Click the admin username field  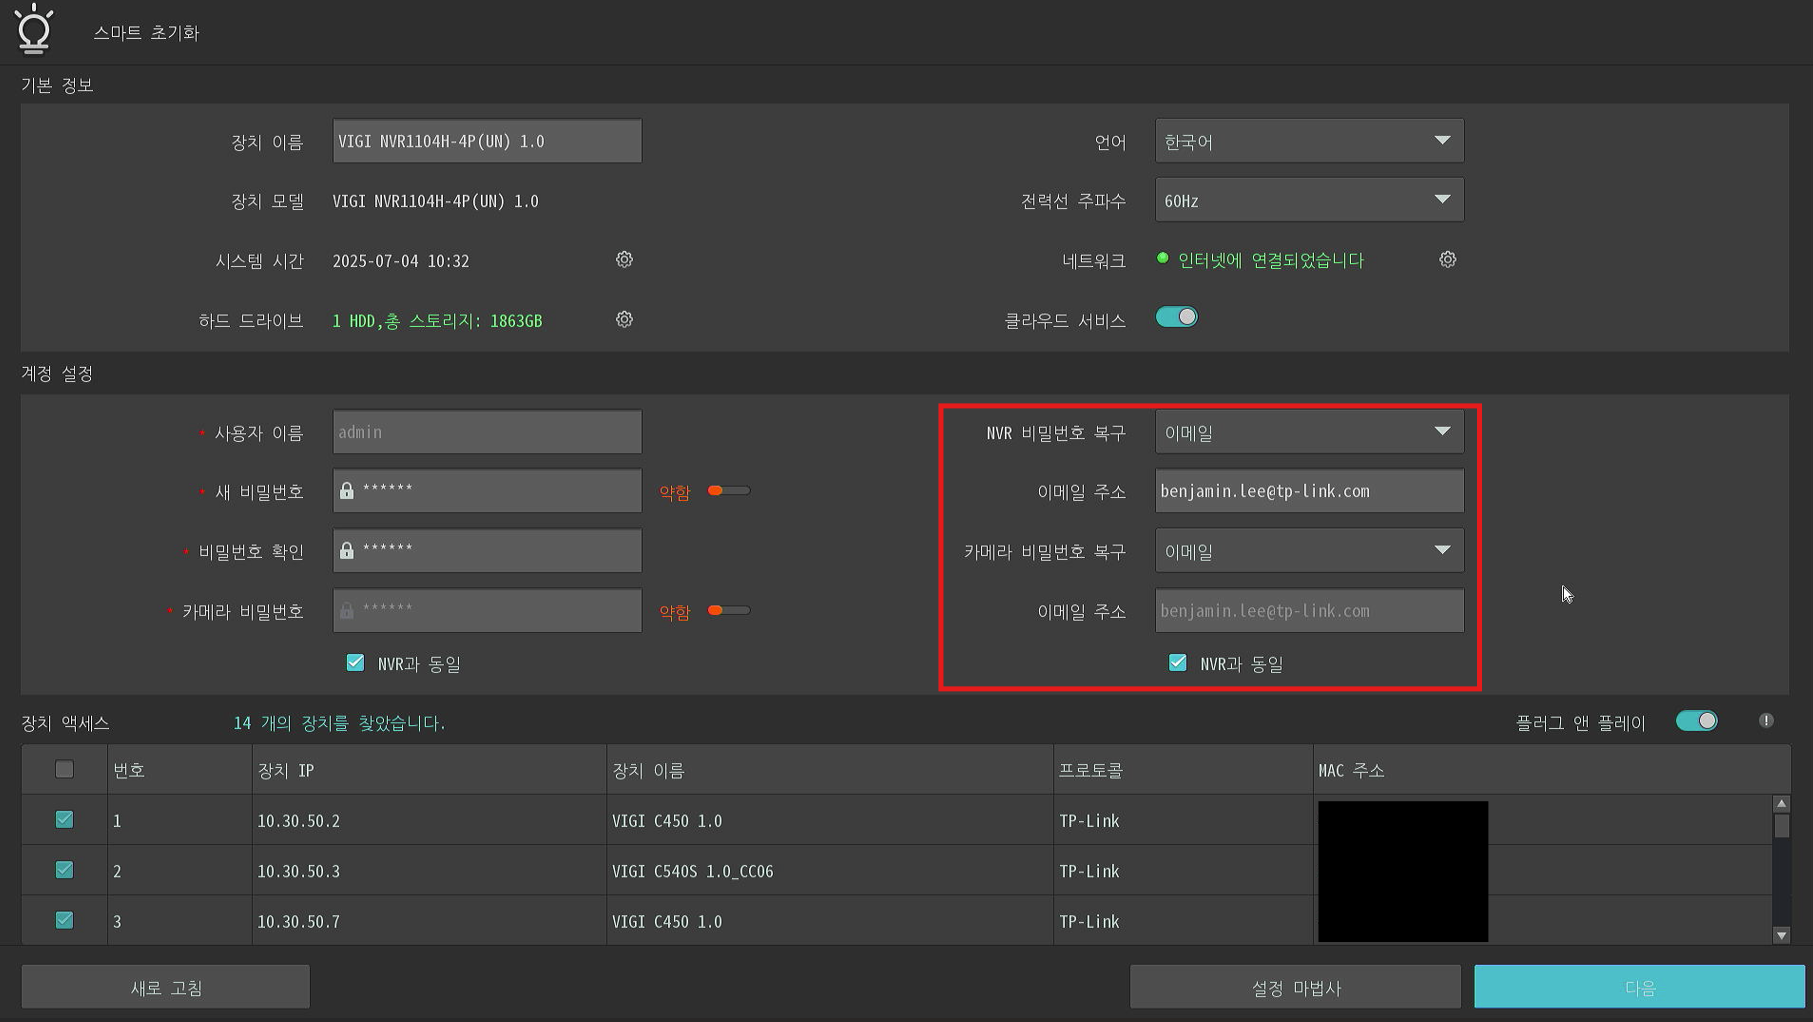(x=487, y=432)
